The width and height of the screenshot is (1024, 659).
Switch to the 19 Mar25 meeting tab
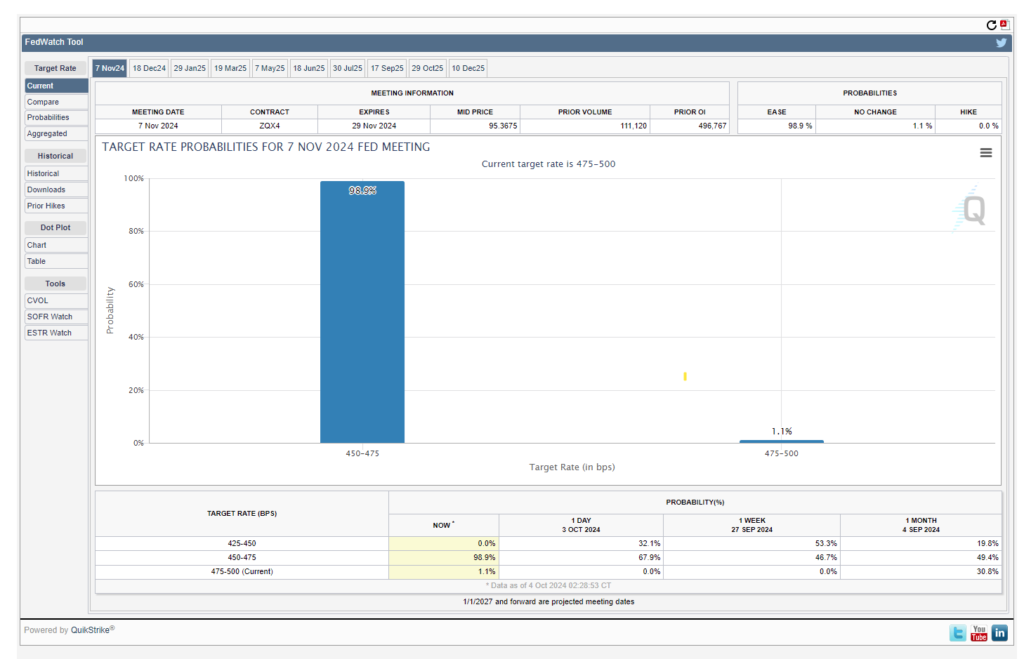click(x=231, y=68)
